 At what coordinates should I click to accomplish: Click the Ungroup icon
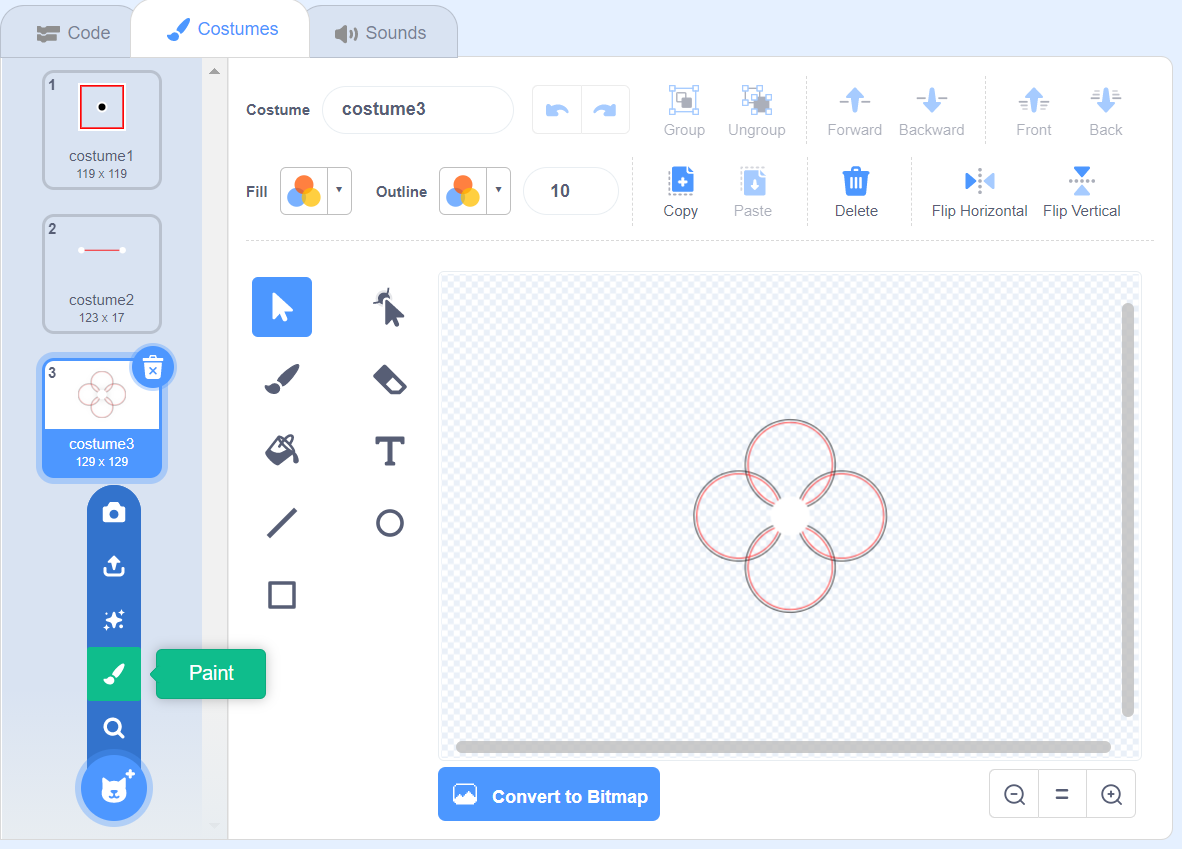pos(756,100)
